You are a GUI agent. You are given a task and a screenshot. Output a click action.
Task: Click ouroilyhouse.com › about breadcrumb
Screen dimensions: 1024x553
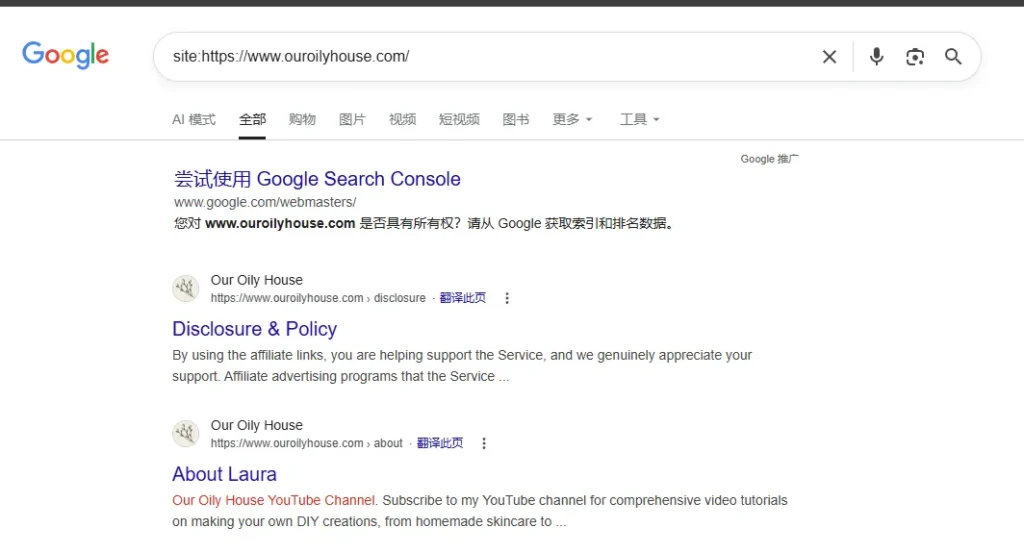(x=307, y=443)
